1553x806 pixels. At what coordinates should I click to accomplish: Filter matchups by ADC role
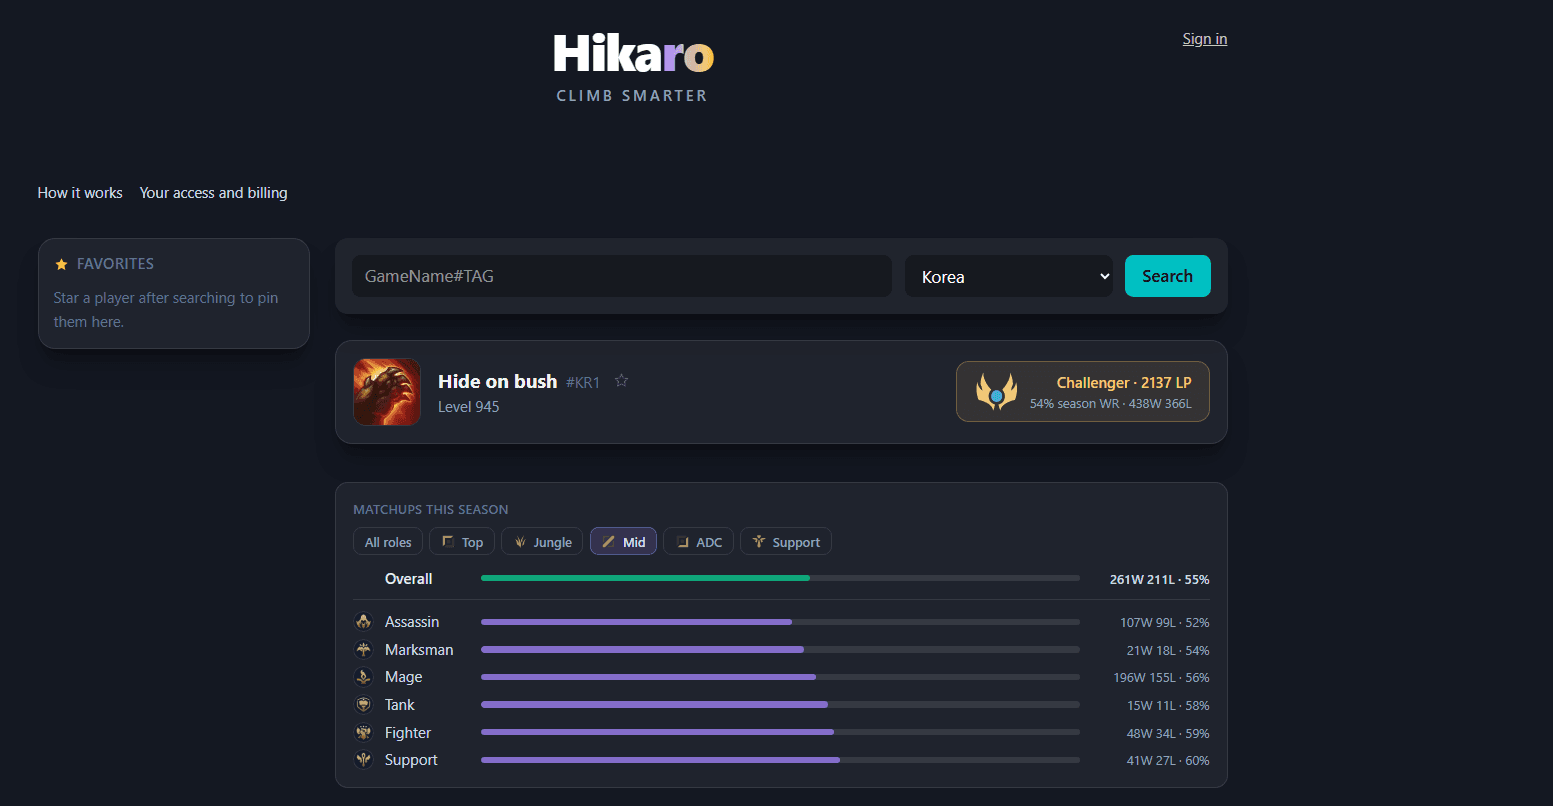point(699,542)
